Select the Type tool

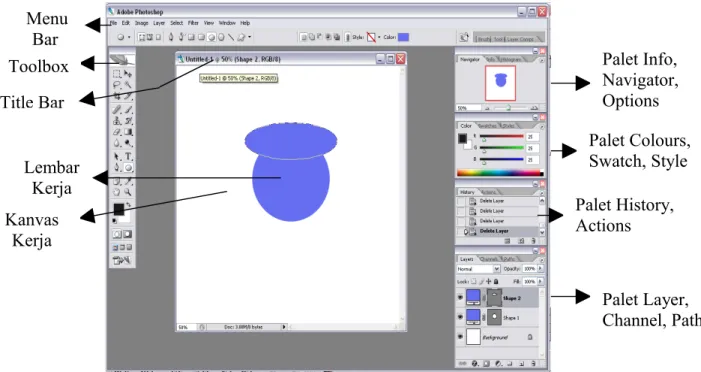coord(128,156)
